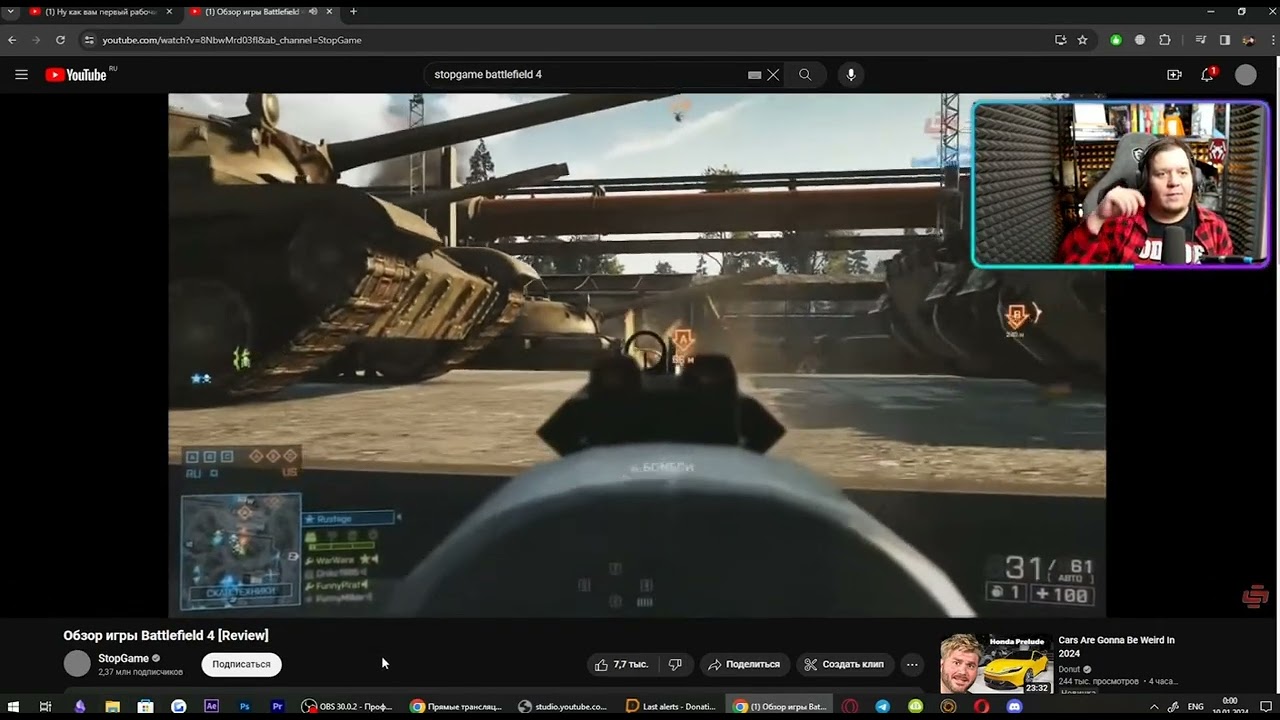Open Telegram from the taskbar
Image resolution: width=1280 pixels, height=720 pixels.
pos(882,706)
